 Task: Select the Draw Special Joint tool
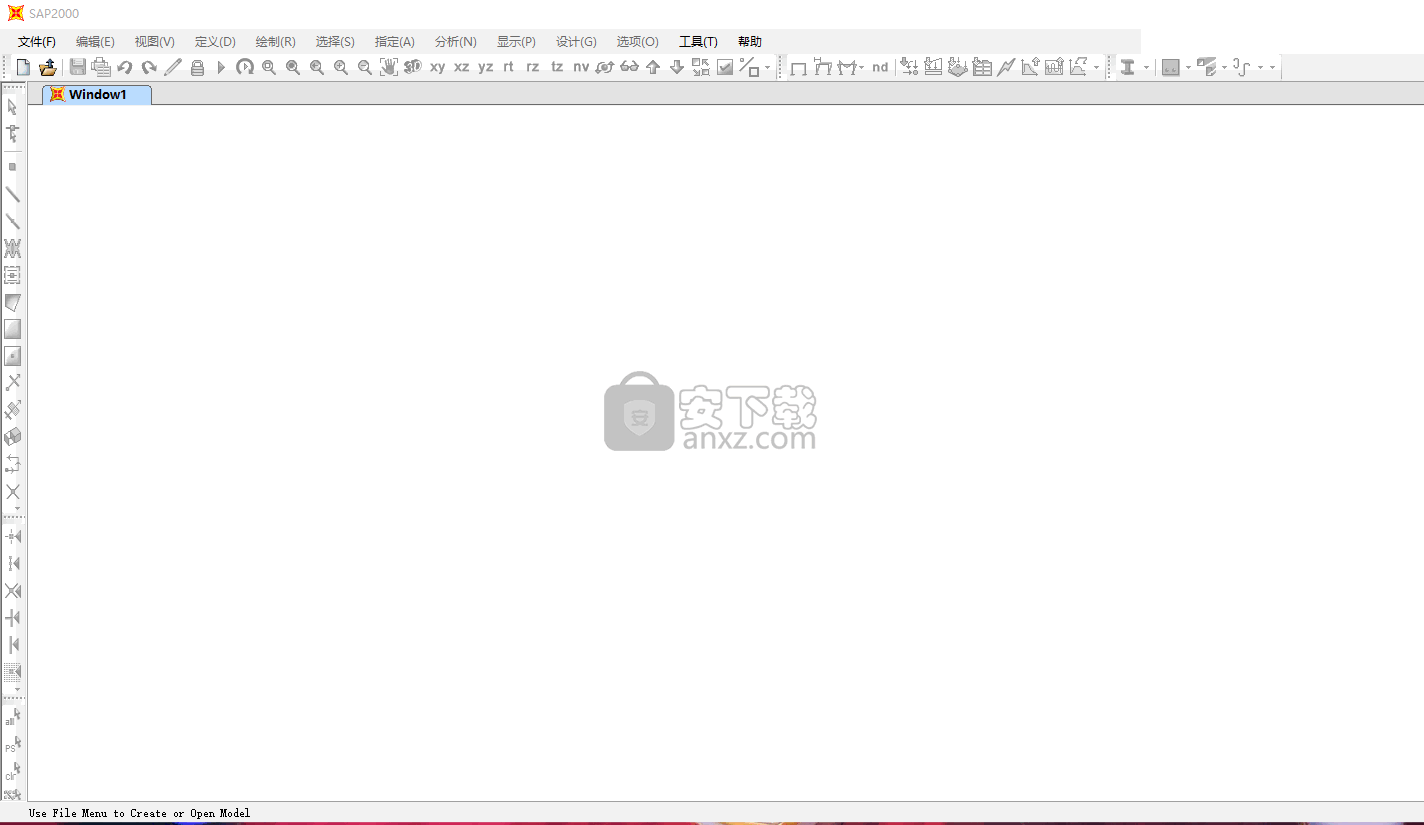13,167
